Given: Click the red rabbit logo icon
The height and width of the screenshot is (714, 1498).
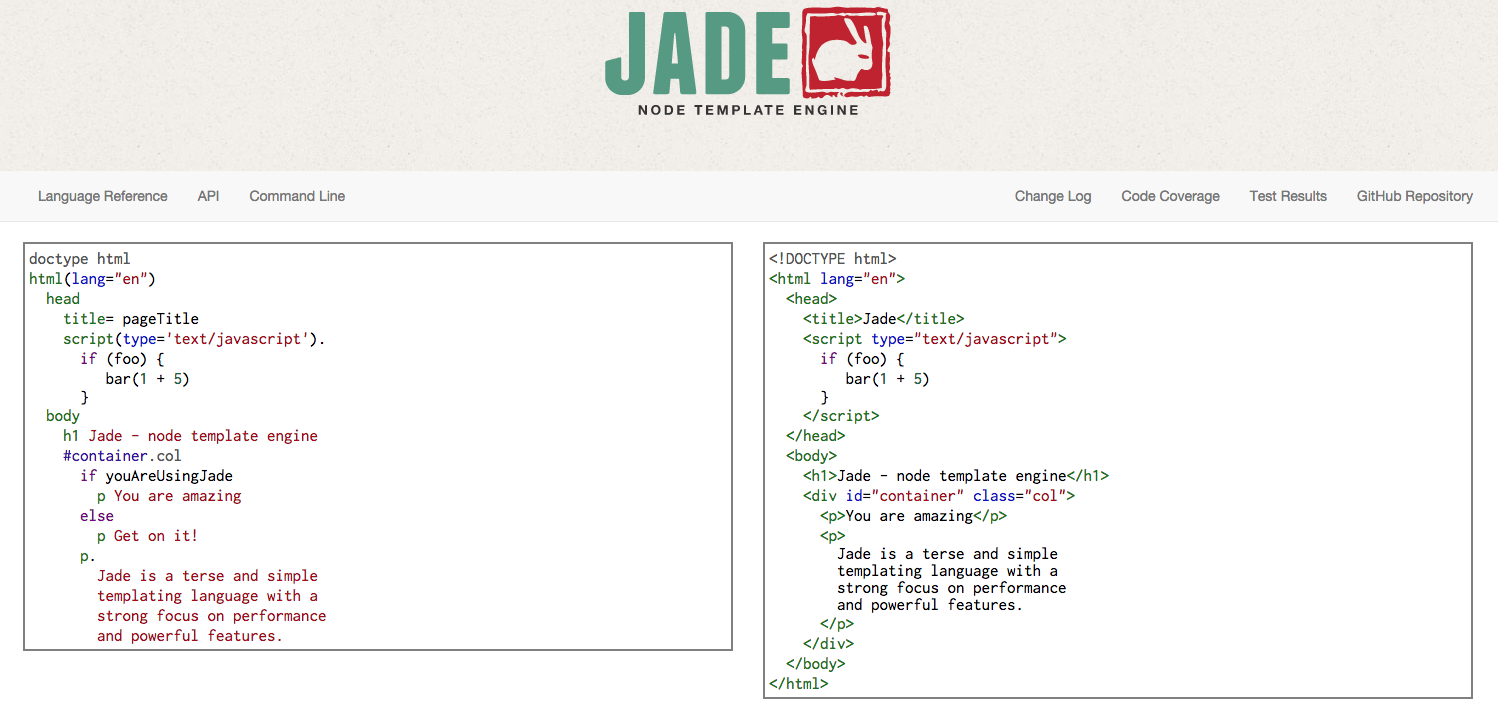Looking at the screenshot, I should (844, 55).
